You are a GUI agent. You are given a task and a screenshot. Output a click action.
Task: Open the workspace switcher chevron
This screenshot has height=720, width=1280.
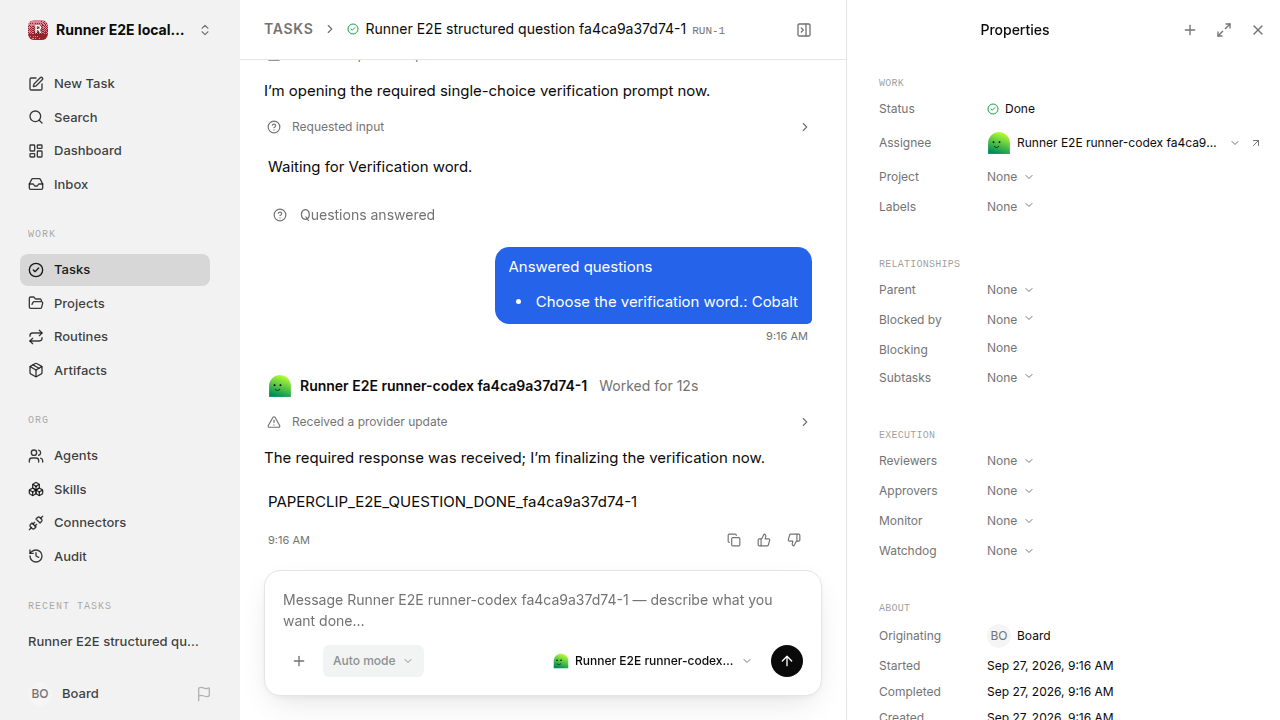(x=205, y=30)
